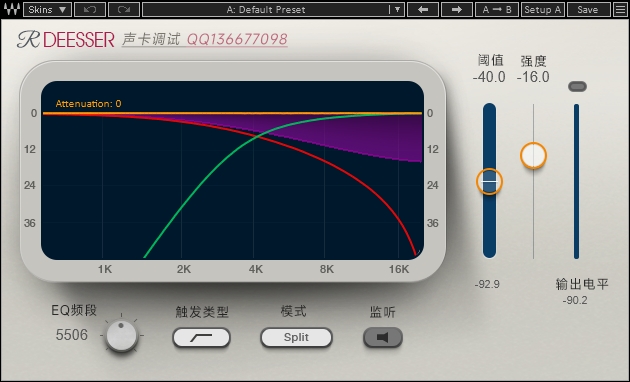Click the Waves logo icon
The width and height of the screenshot is (630, 382).
(x=12, y=9)
